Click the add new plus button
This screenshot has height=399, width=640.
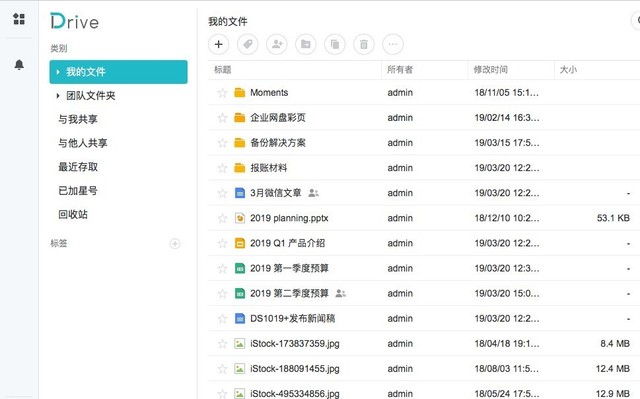pos(218,44)
